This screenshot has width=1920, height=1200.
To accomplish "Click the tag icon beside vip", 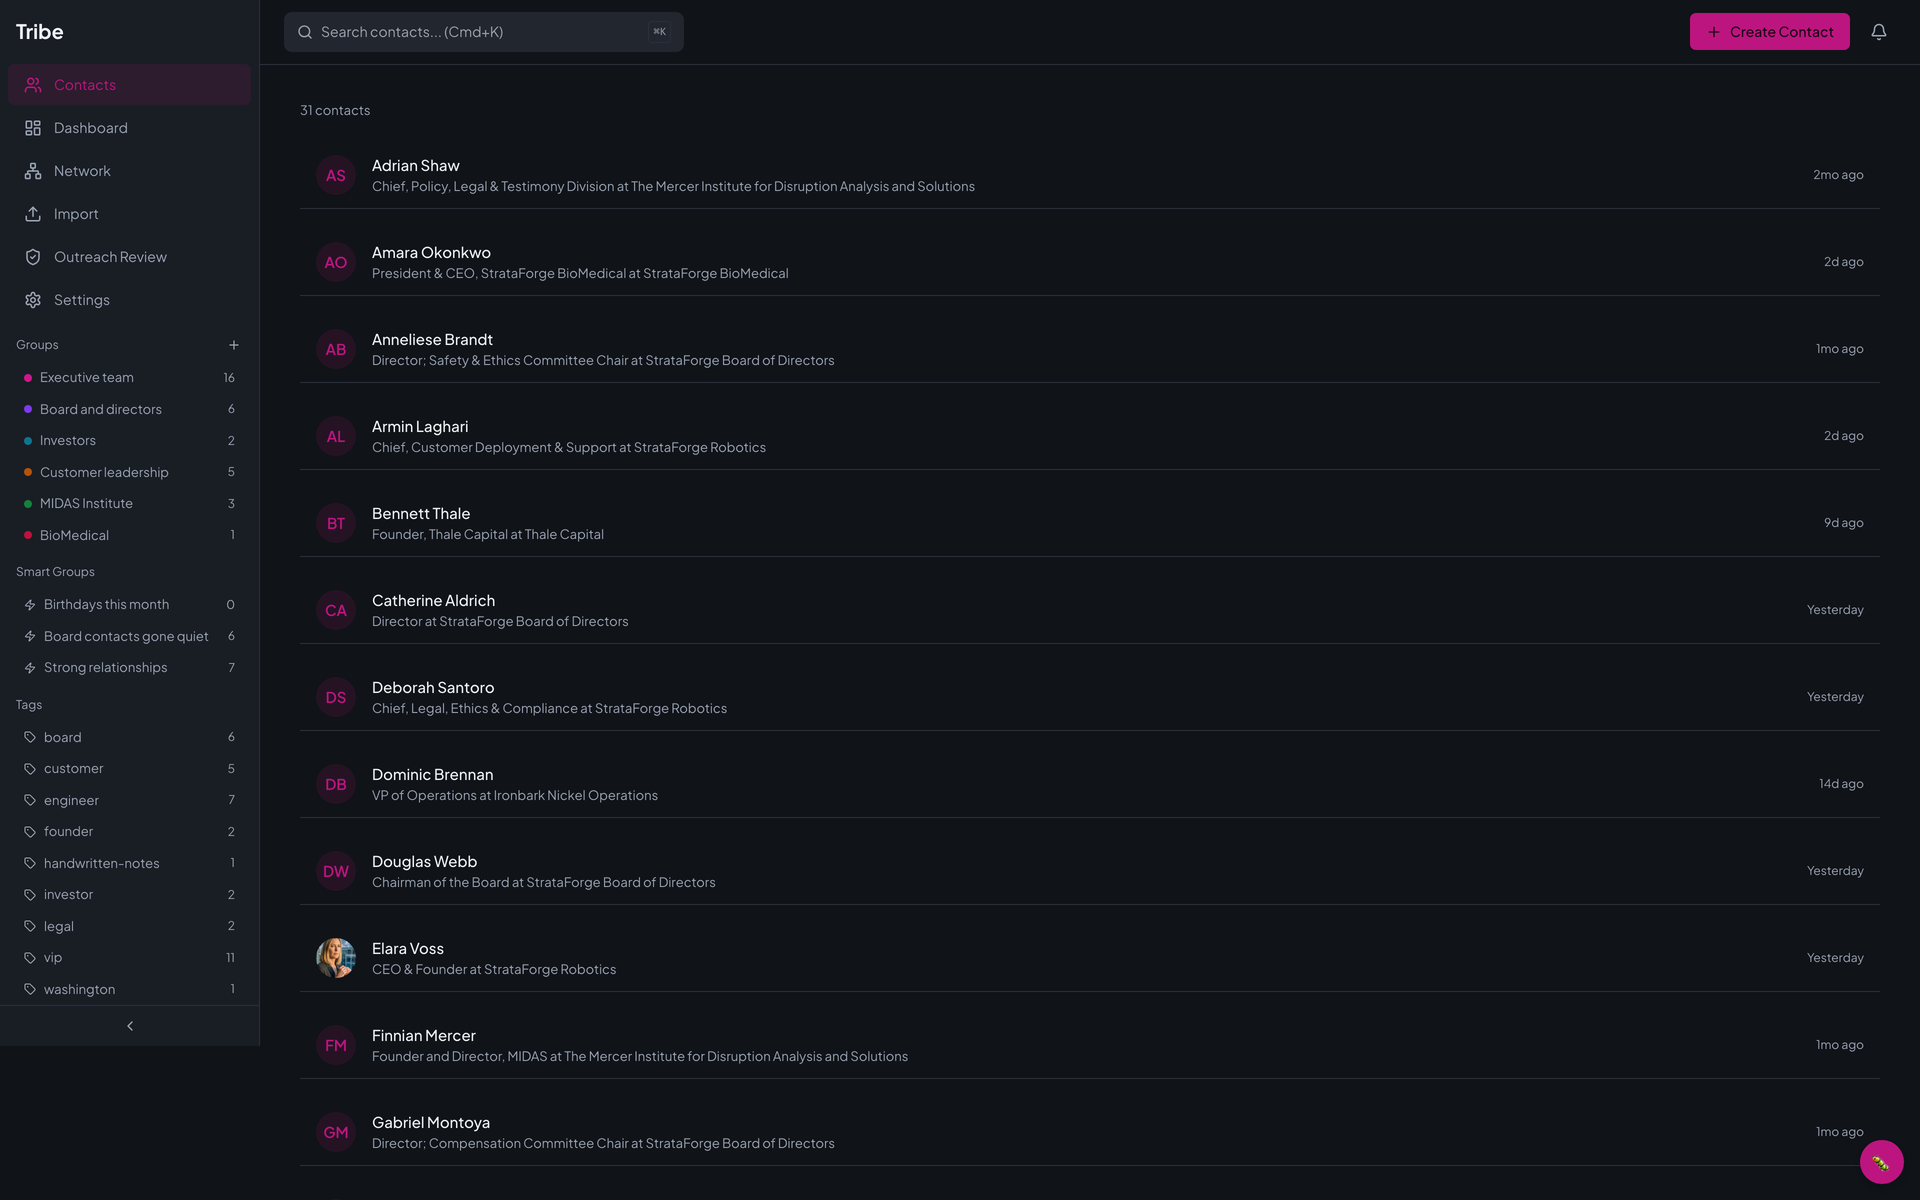I will tap(30, 958).
